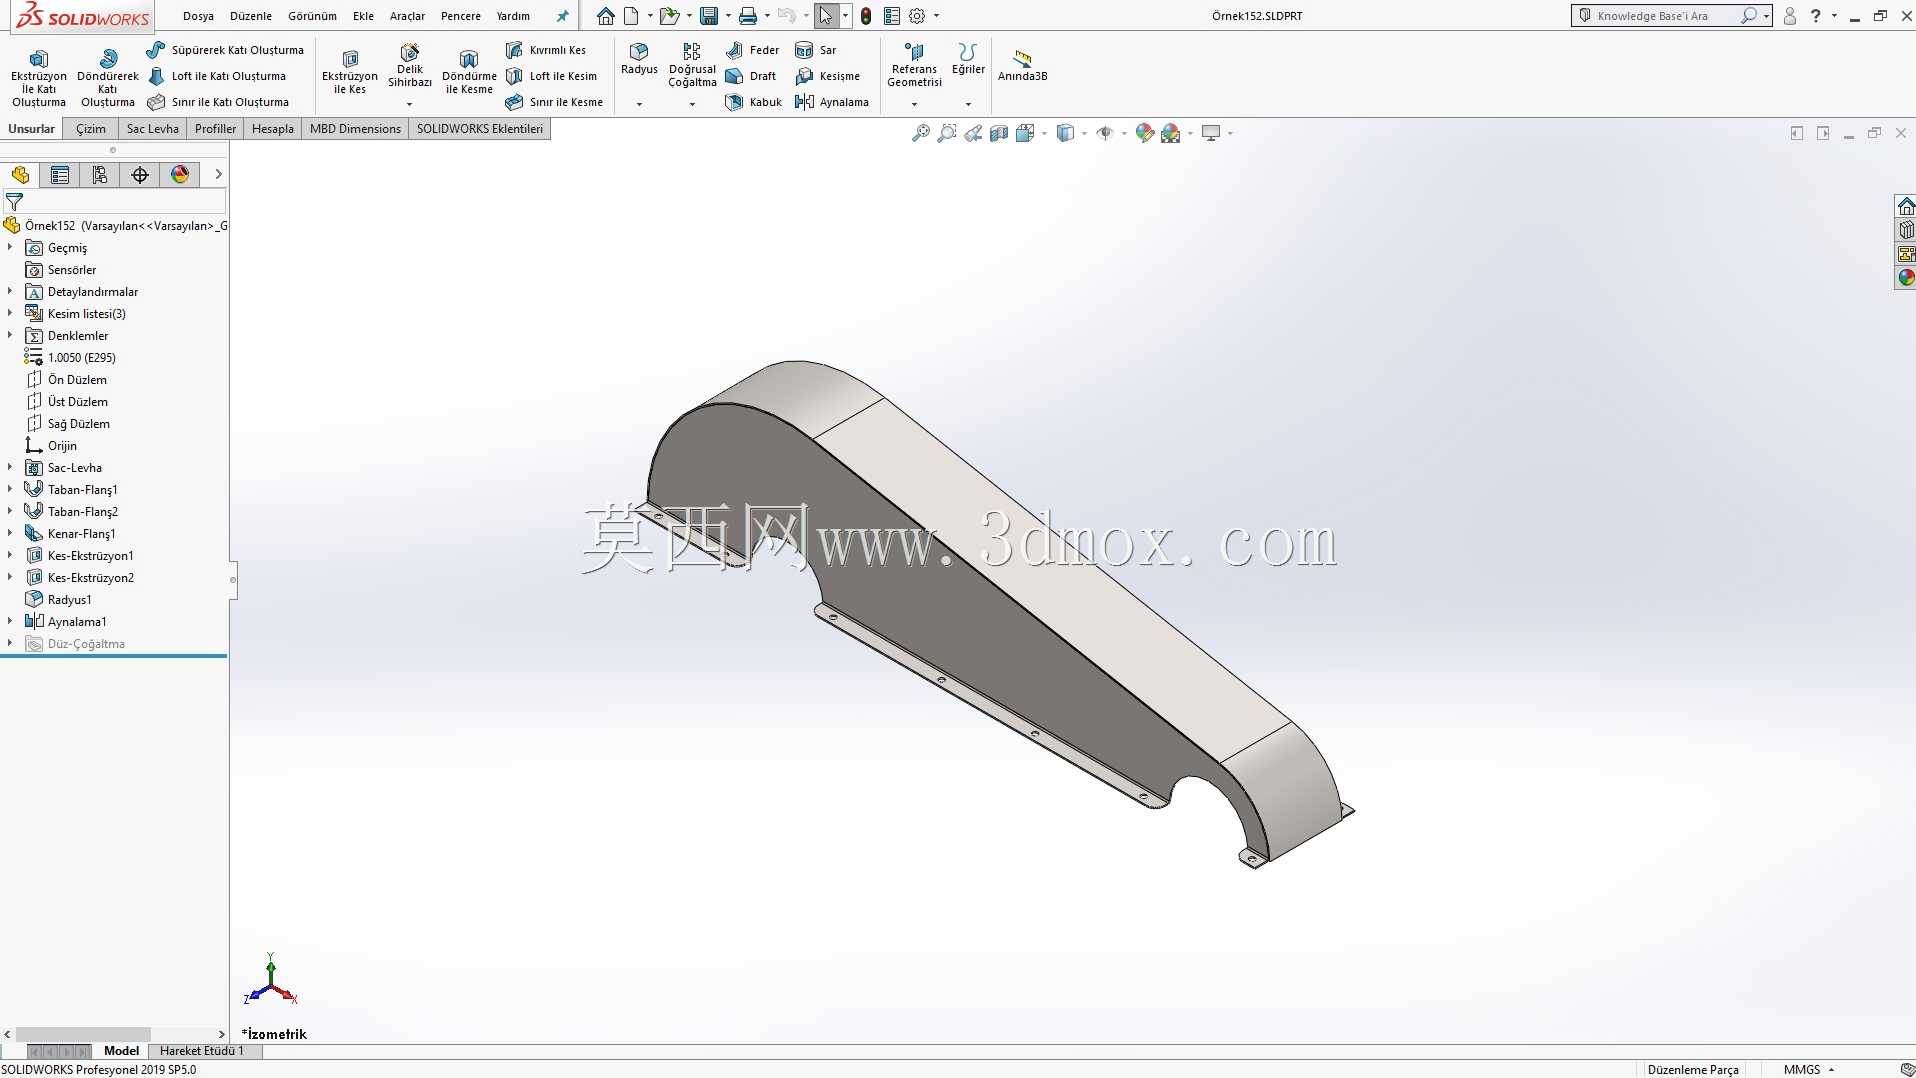
Task: Open DisplayManager tab
Action: click(x=180, y=175)
